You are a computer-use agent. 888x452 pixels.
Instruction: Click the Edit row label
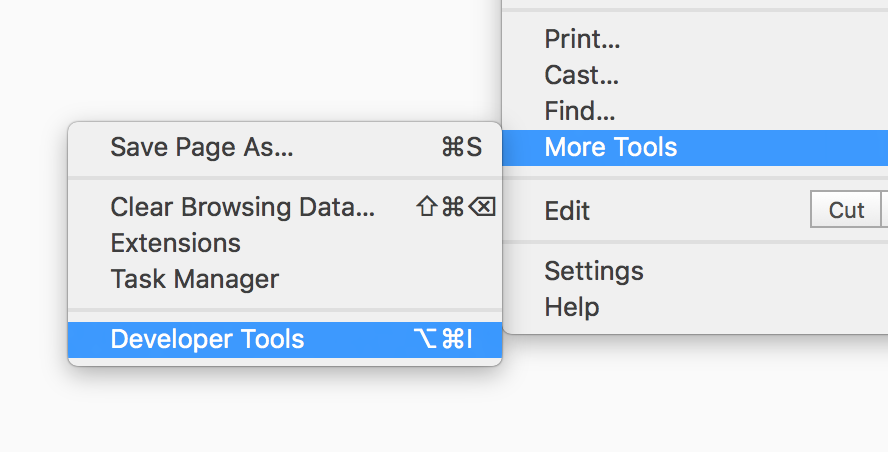click(567, 211)
